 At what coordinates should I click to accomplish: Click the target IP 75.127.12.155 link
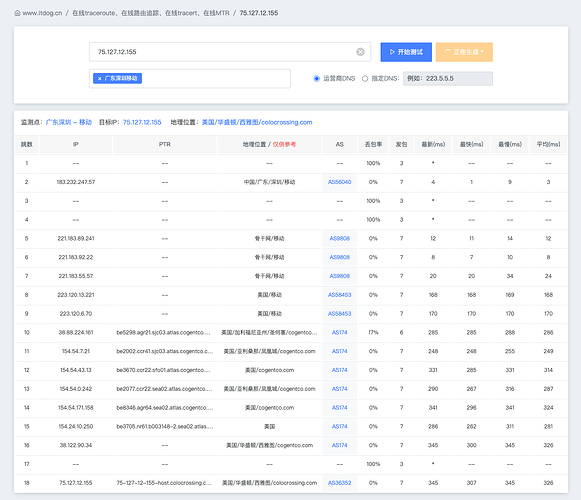[x=142, y=122]
